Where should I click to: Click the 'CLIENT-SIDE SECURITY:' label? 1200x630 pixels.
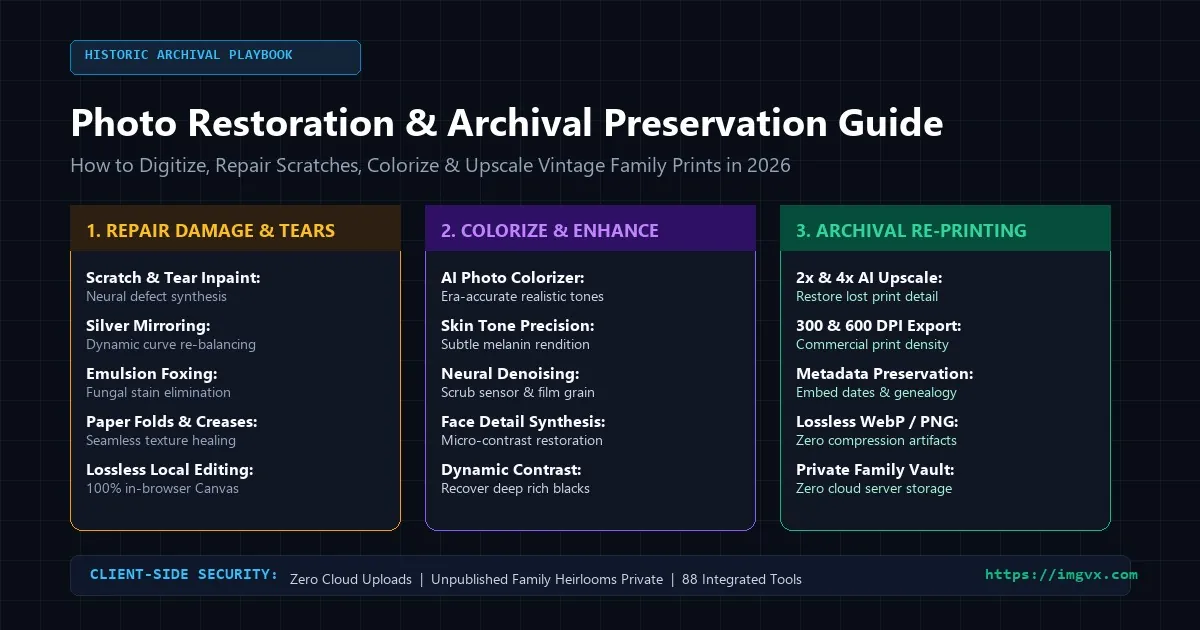click(184, 575)
